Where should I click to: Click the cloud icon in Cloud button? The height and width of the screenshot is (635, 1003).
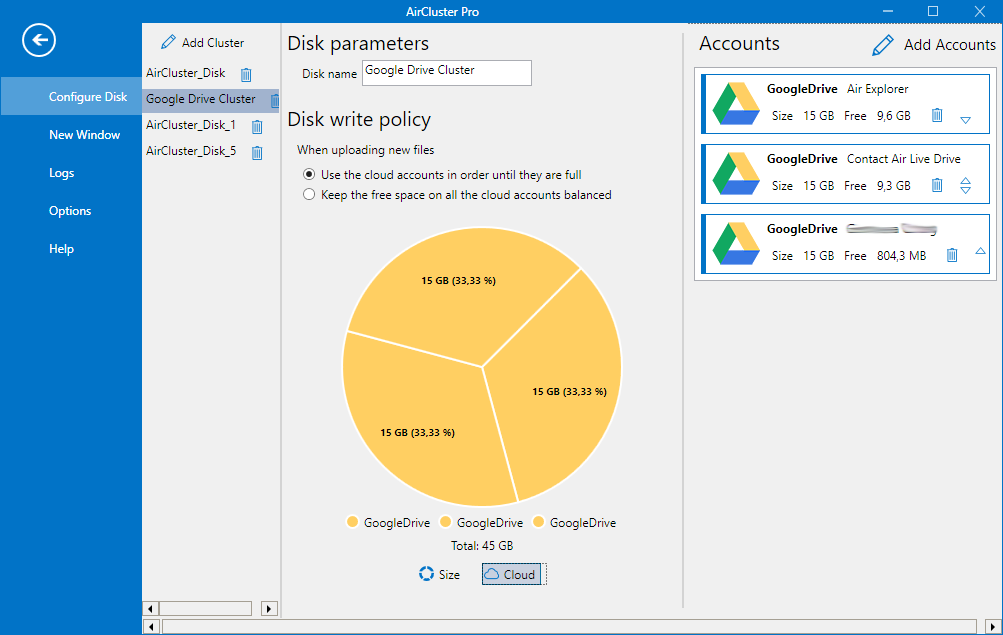pos(491,574)
